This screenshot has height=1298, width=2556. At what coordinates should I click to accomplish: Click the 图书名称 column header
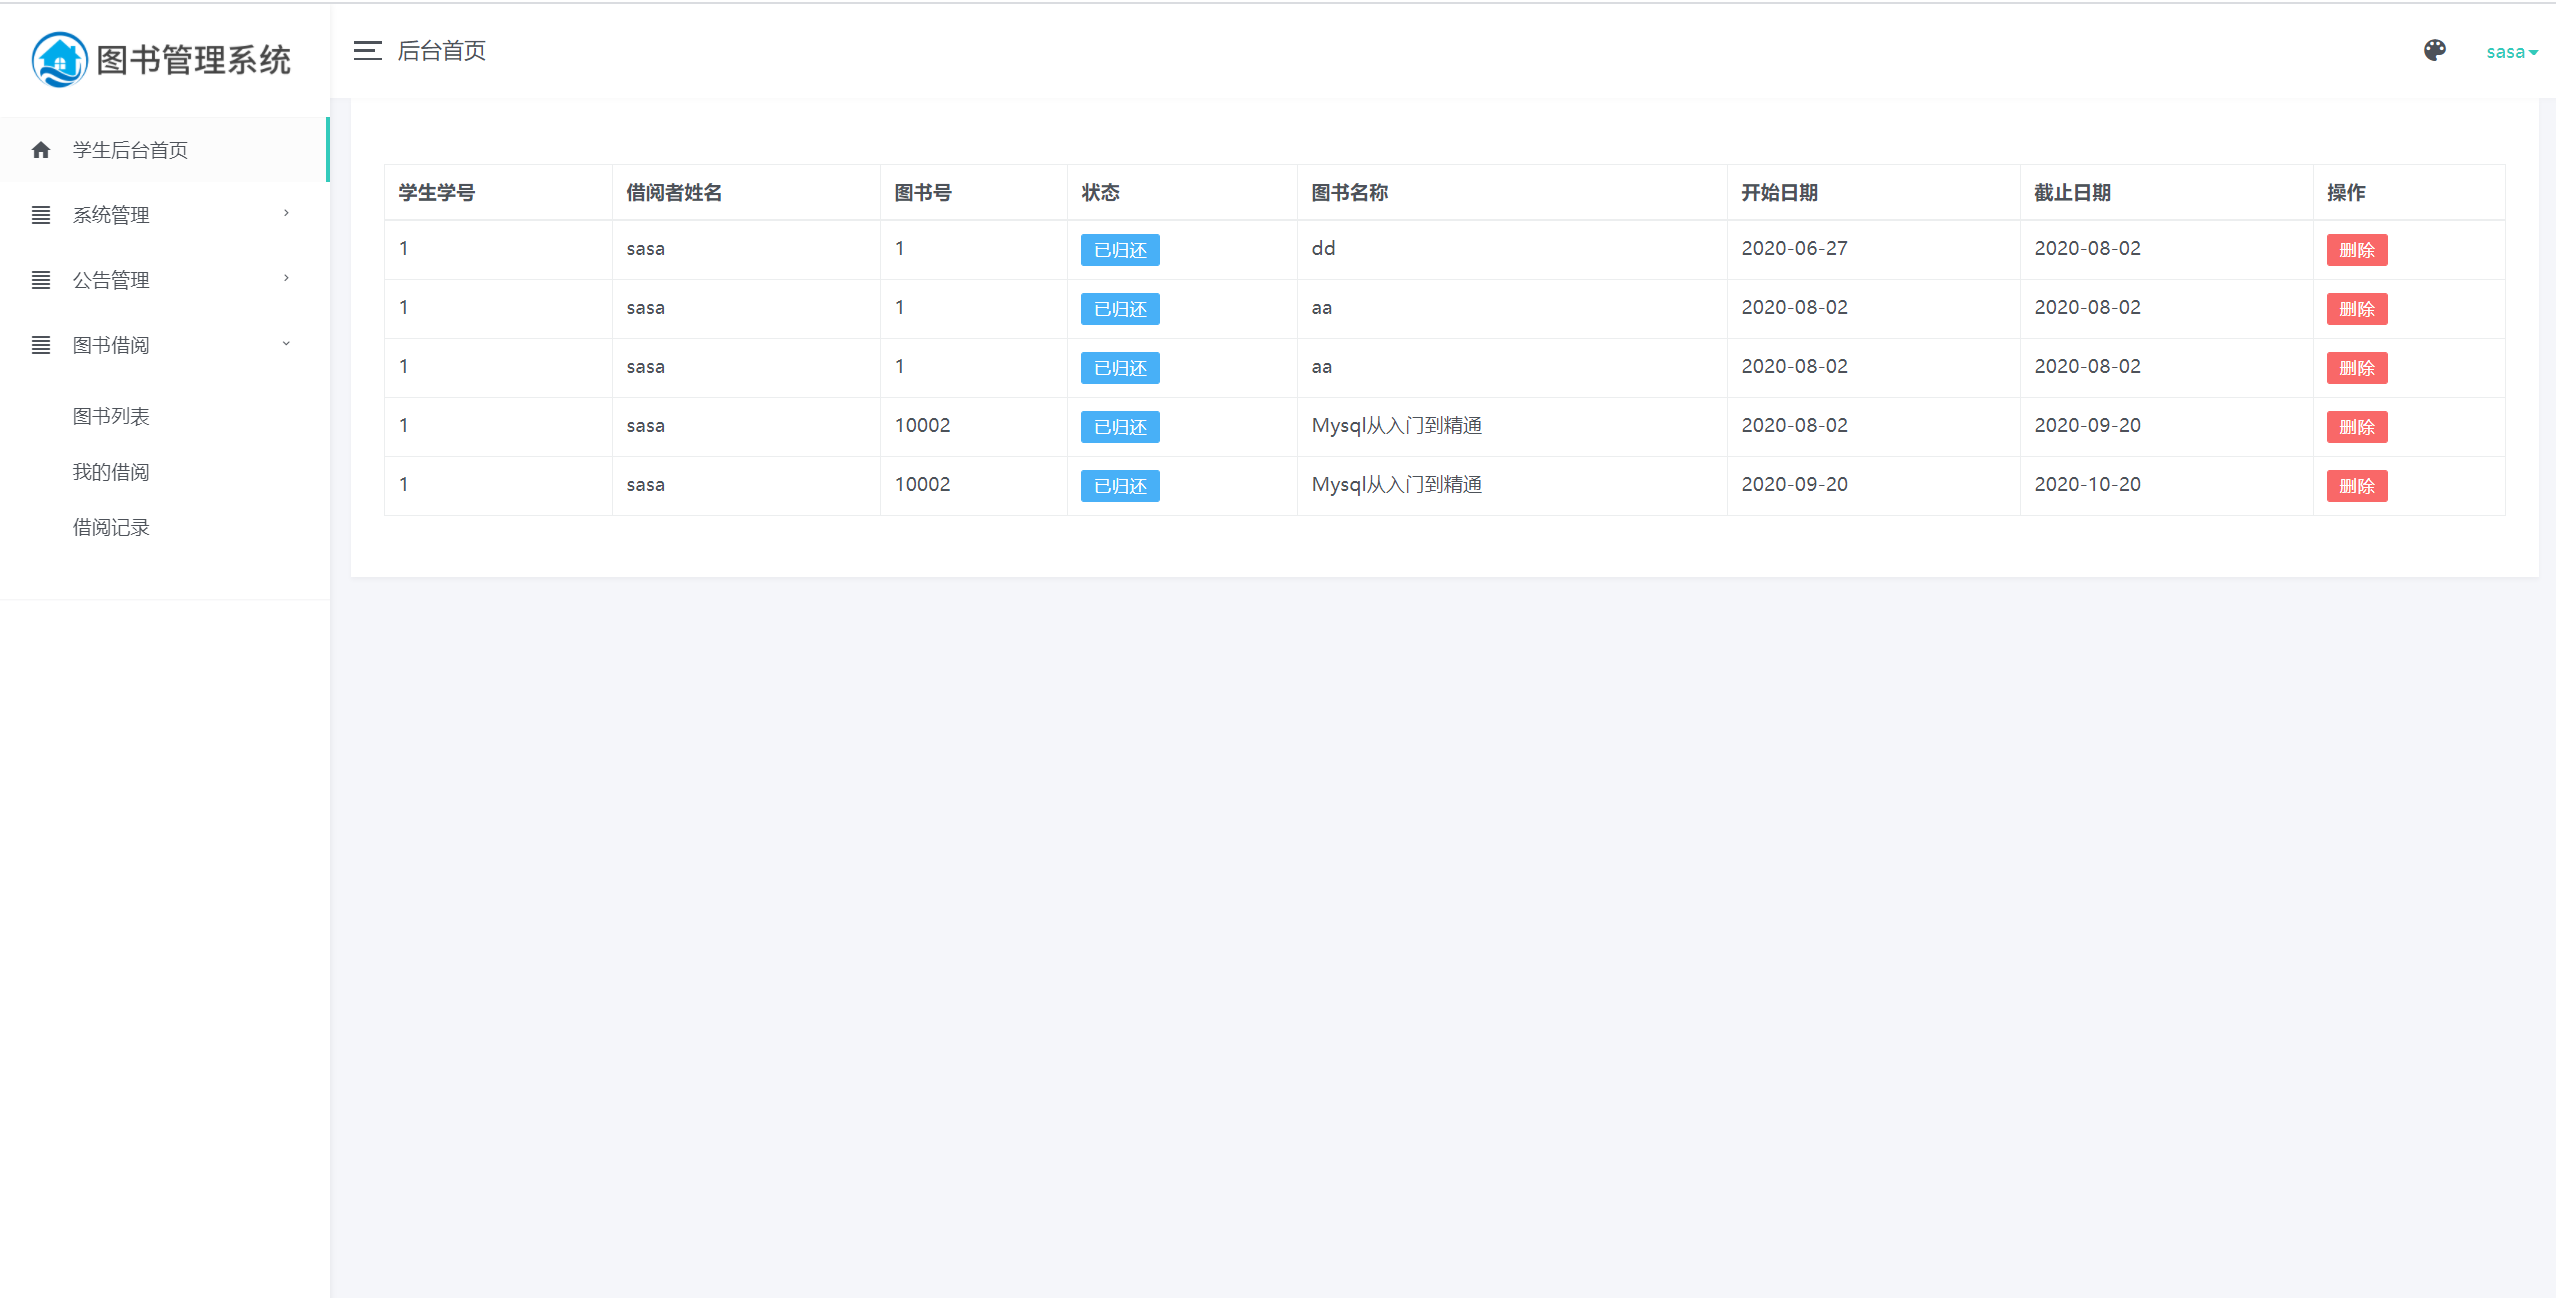[x=1349, y=193]
